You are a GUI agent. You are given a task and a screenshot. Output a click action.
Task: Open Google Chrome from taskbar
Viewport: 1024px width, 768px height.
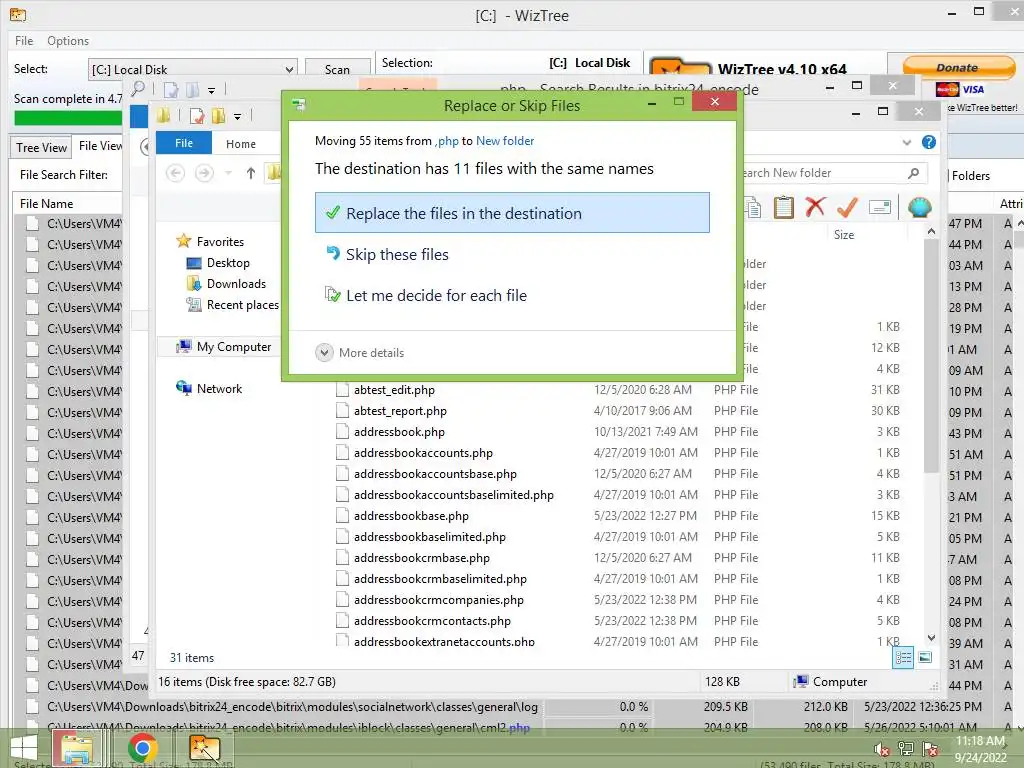click(142, 748)
